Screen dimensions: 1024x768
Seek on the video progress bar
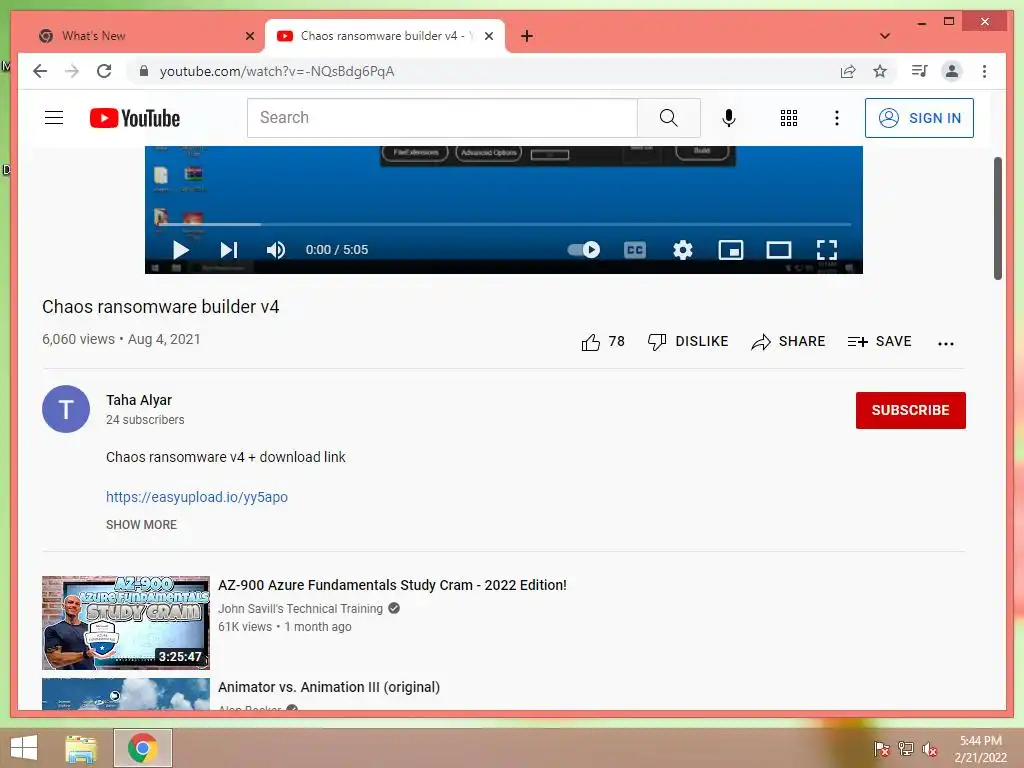(x=503, y=224)
